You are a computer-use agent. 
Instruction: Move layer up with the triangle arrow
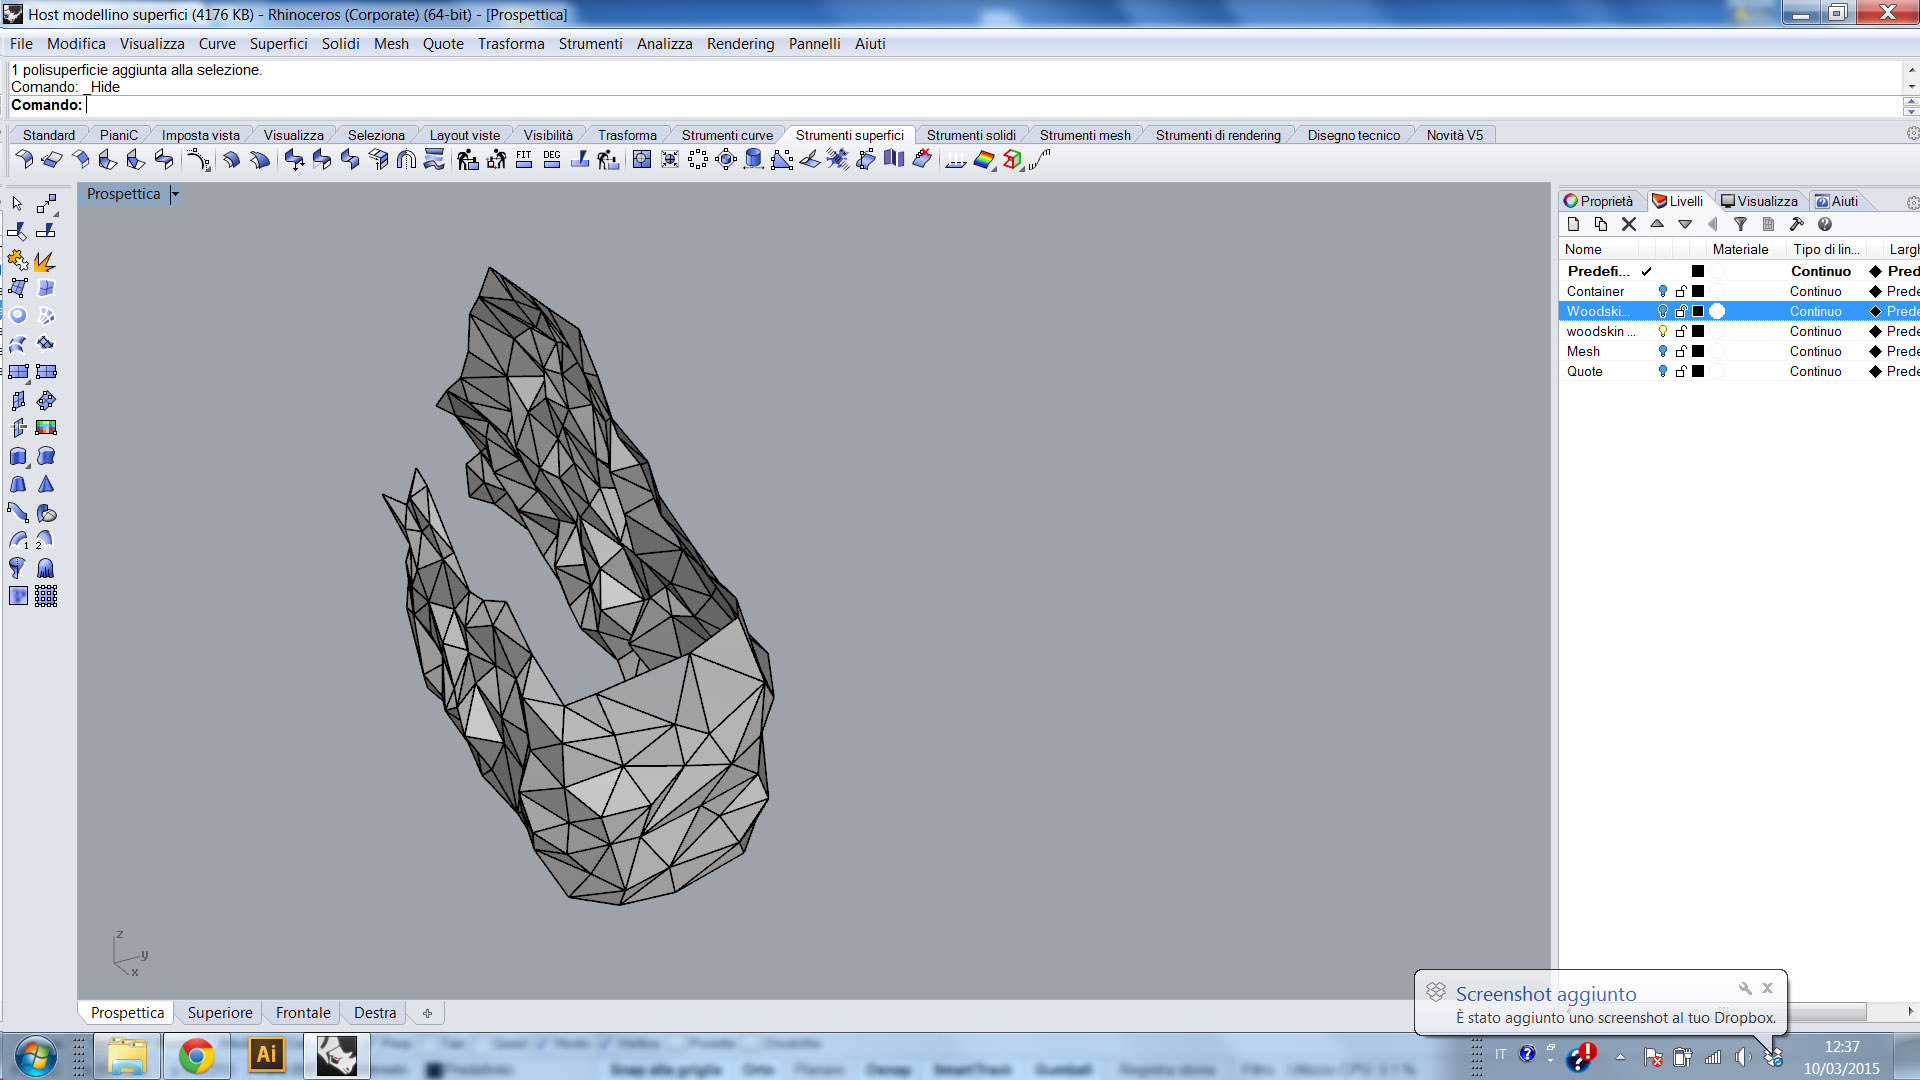[x=1657, y=224]
